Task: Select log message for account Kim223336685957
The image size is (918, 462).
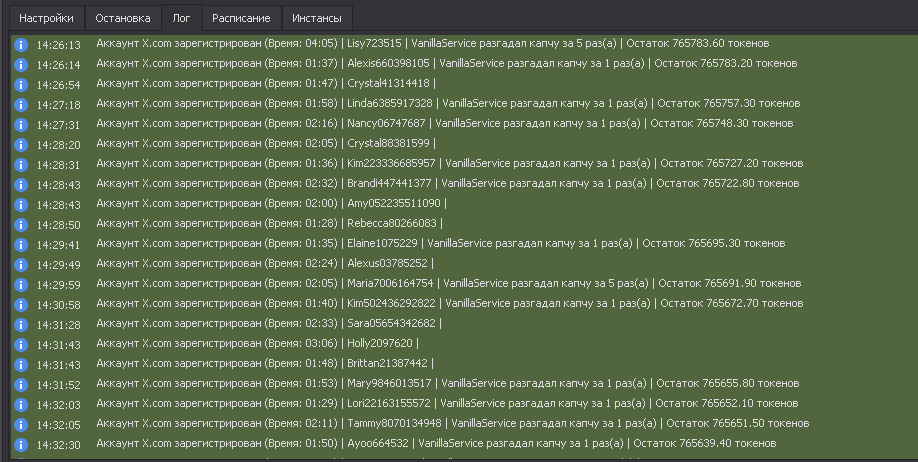Action: point(450,163)
